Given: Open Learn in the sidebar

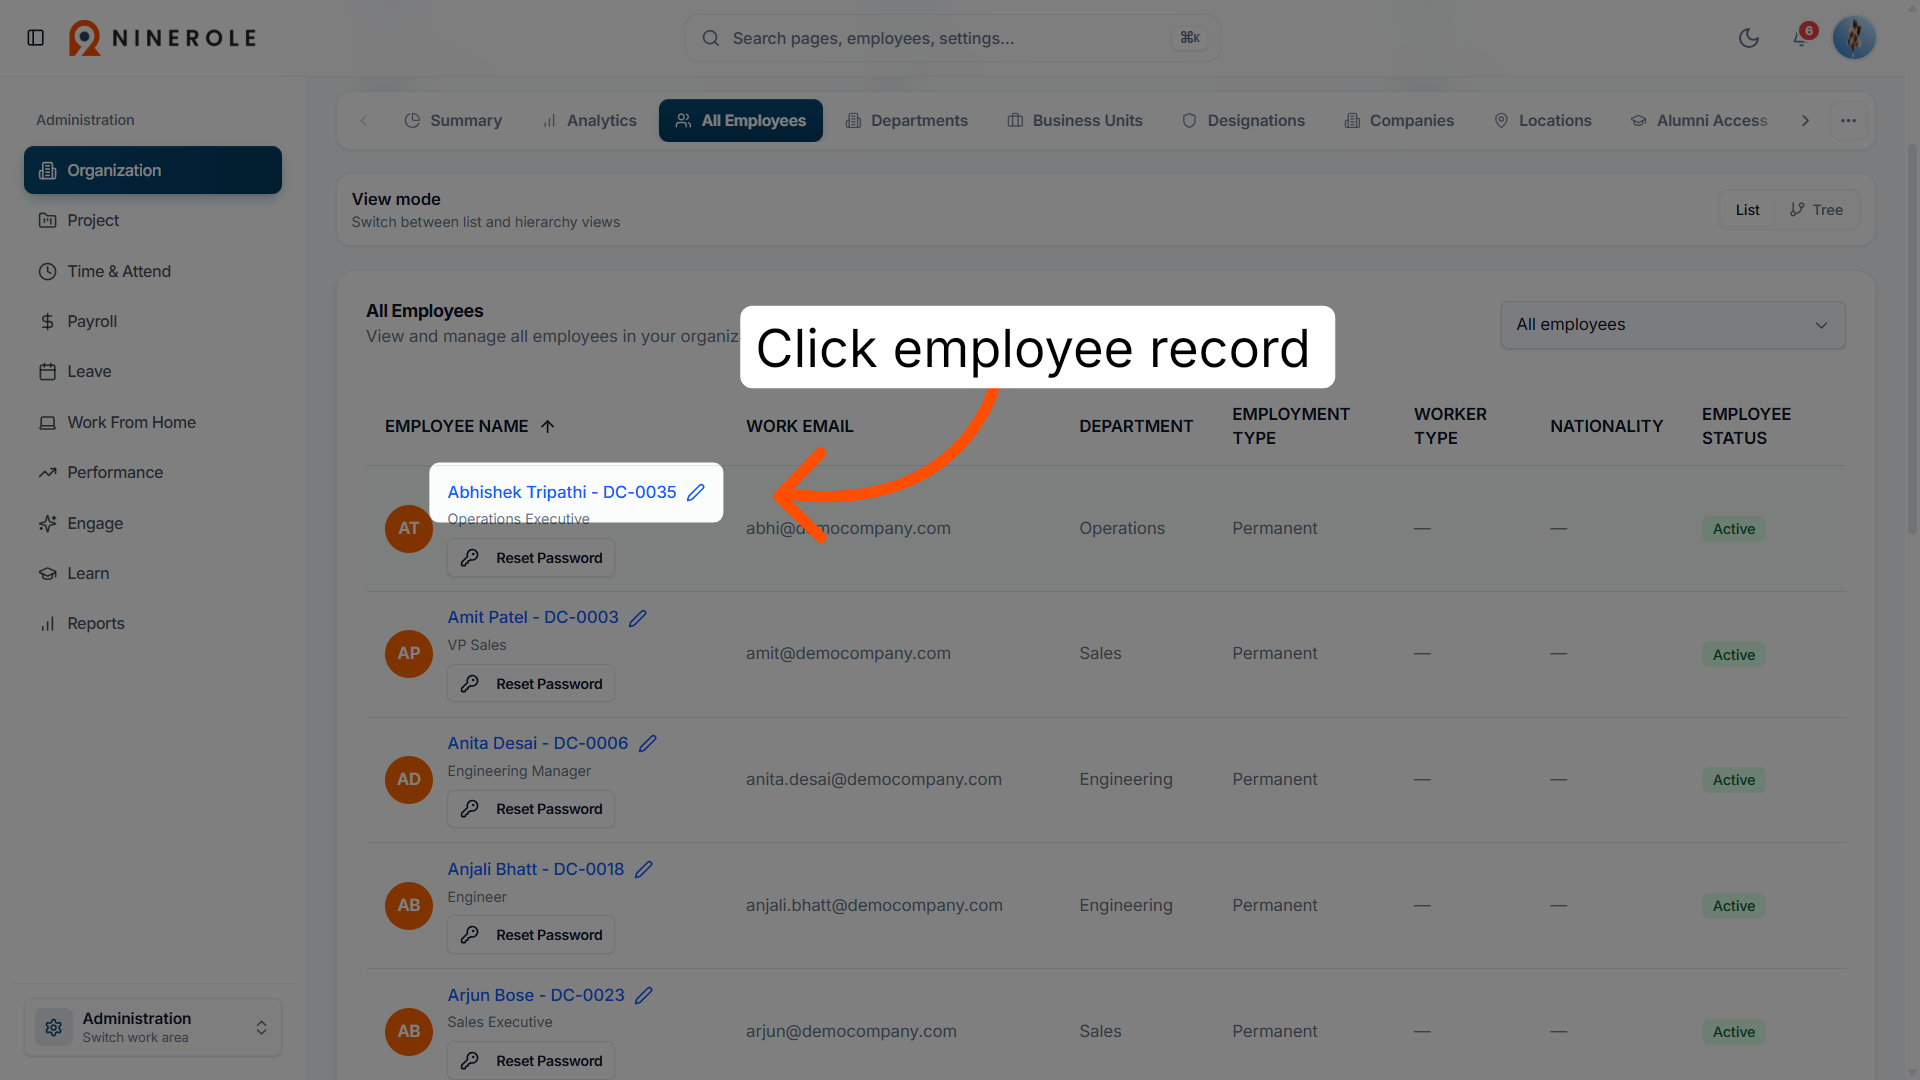Looking at the screenshot, I should coord(153,573).
